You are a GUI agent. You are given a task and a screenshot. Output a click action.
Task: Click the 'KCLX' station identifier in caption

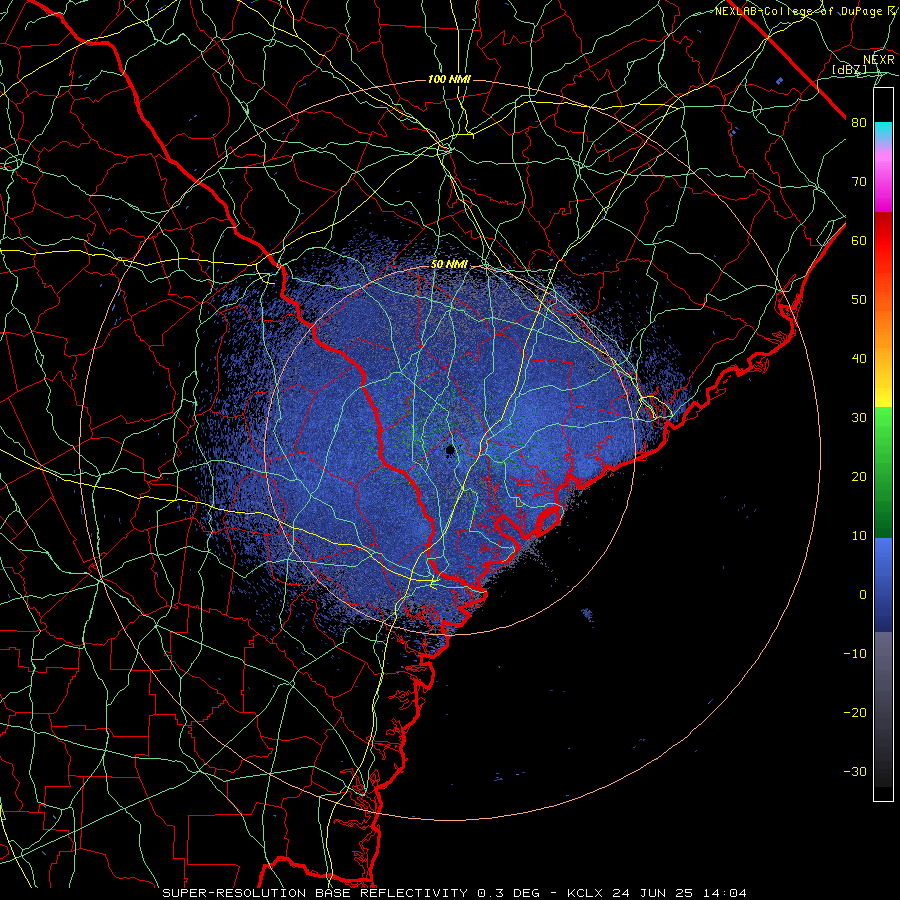586,893
